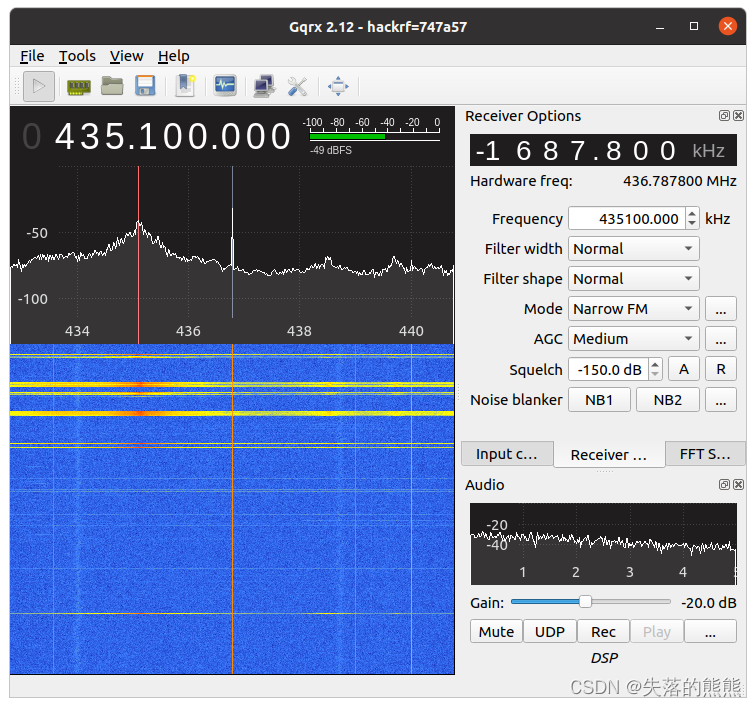Click the 438 frequency axis label
This screenshot has width=756, height=707.
pyautogui.click(x=299, y=331)
